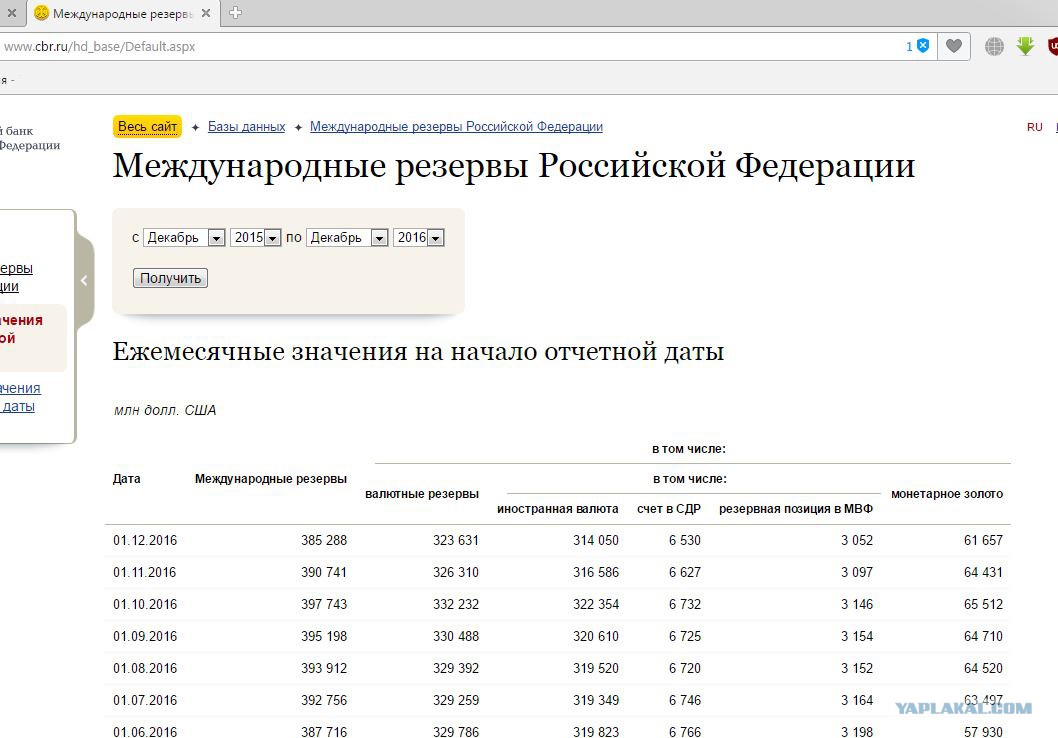Screen dimensions: 1058x738
Task: Click the Получить button
Action: 170,278
